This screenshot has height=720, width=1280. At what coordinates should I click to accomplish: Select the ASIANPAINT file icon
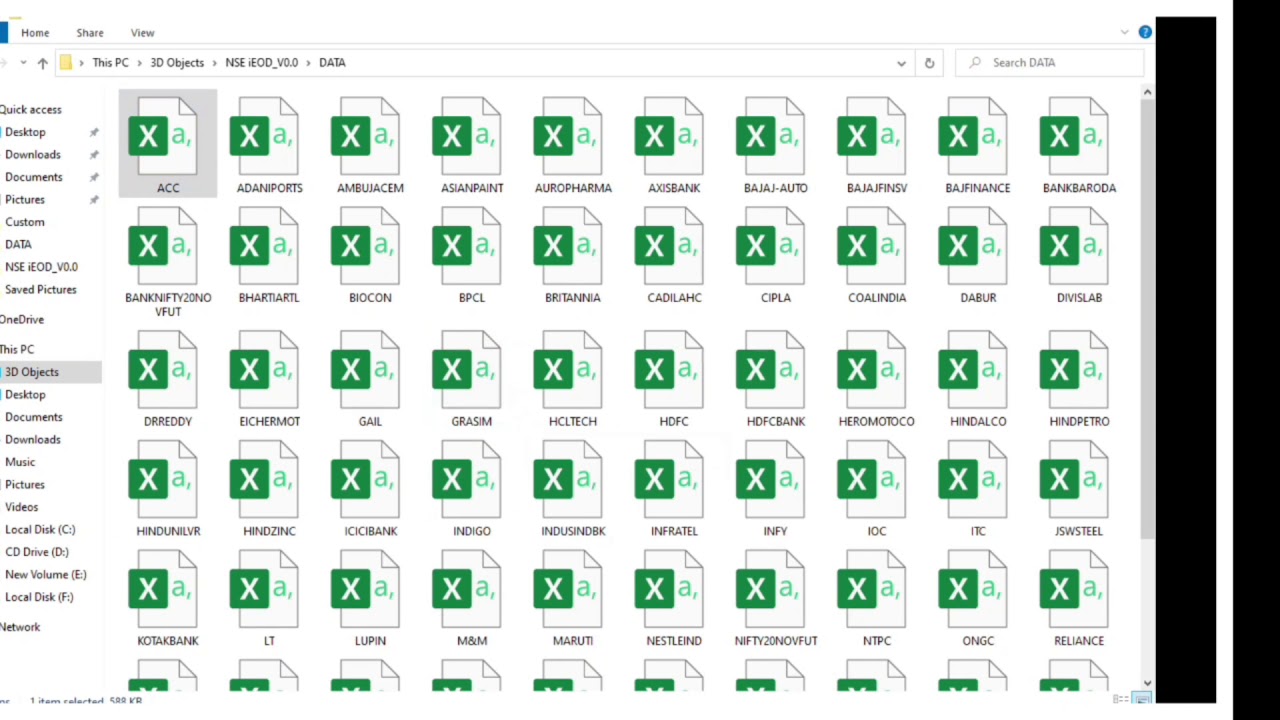tap(466, 135)
